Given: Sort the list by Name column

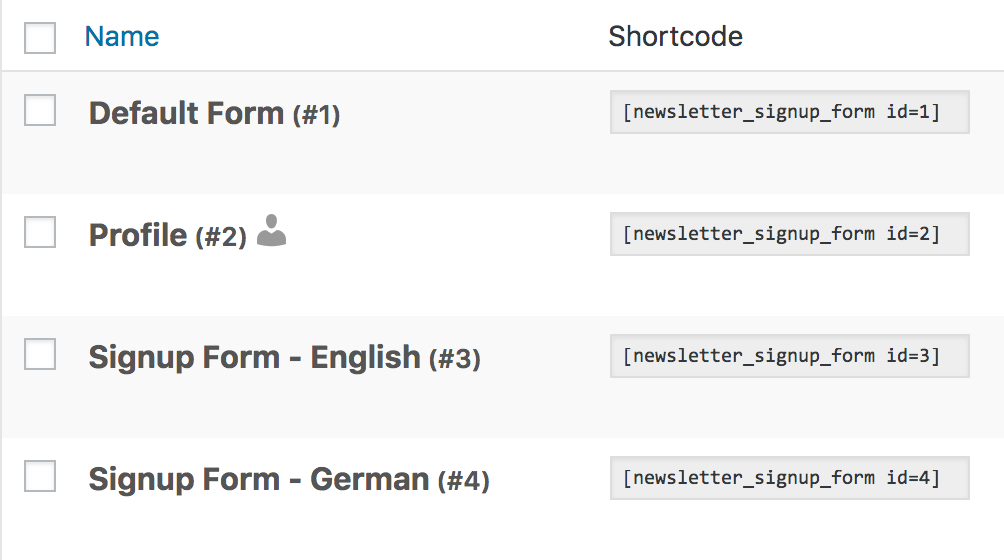Looking at the screenshot, I should coord(122,37).
